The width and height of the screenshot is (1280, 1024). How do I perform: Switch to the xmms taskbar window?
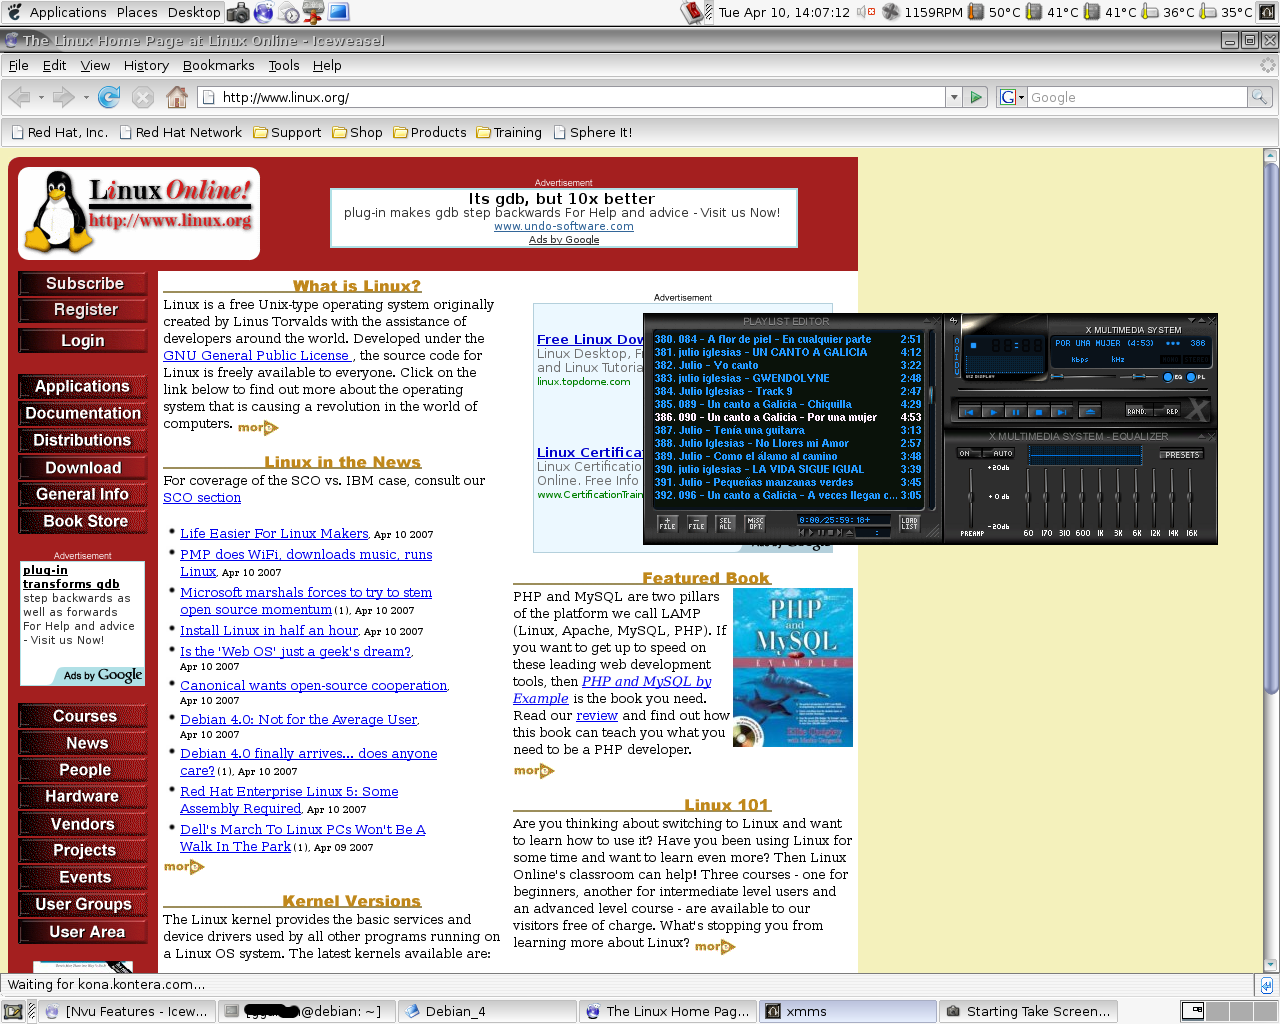(848, 1011)
